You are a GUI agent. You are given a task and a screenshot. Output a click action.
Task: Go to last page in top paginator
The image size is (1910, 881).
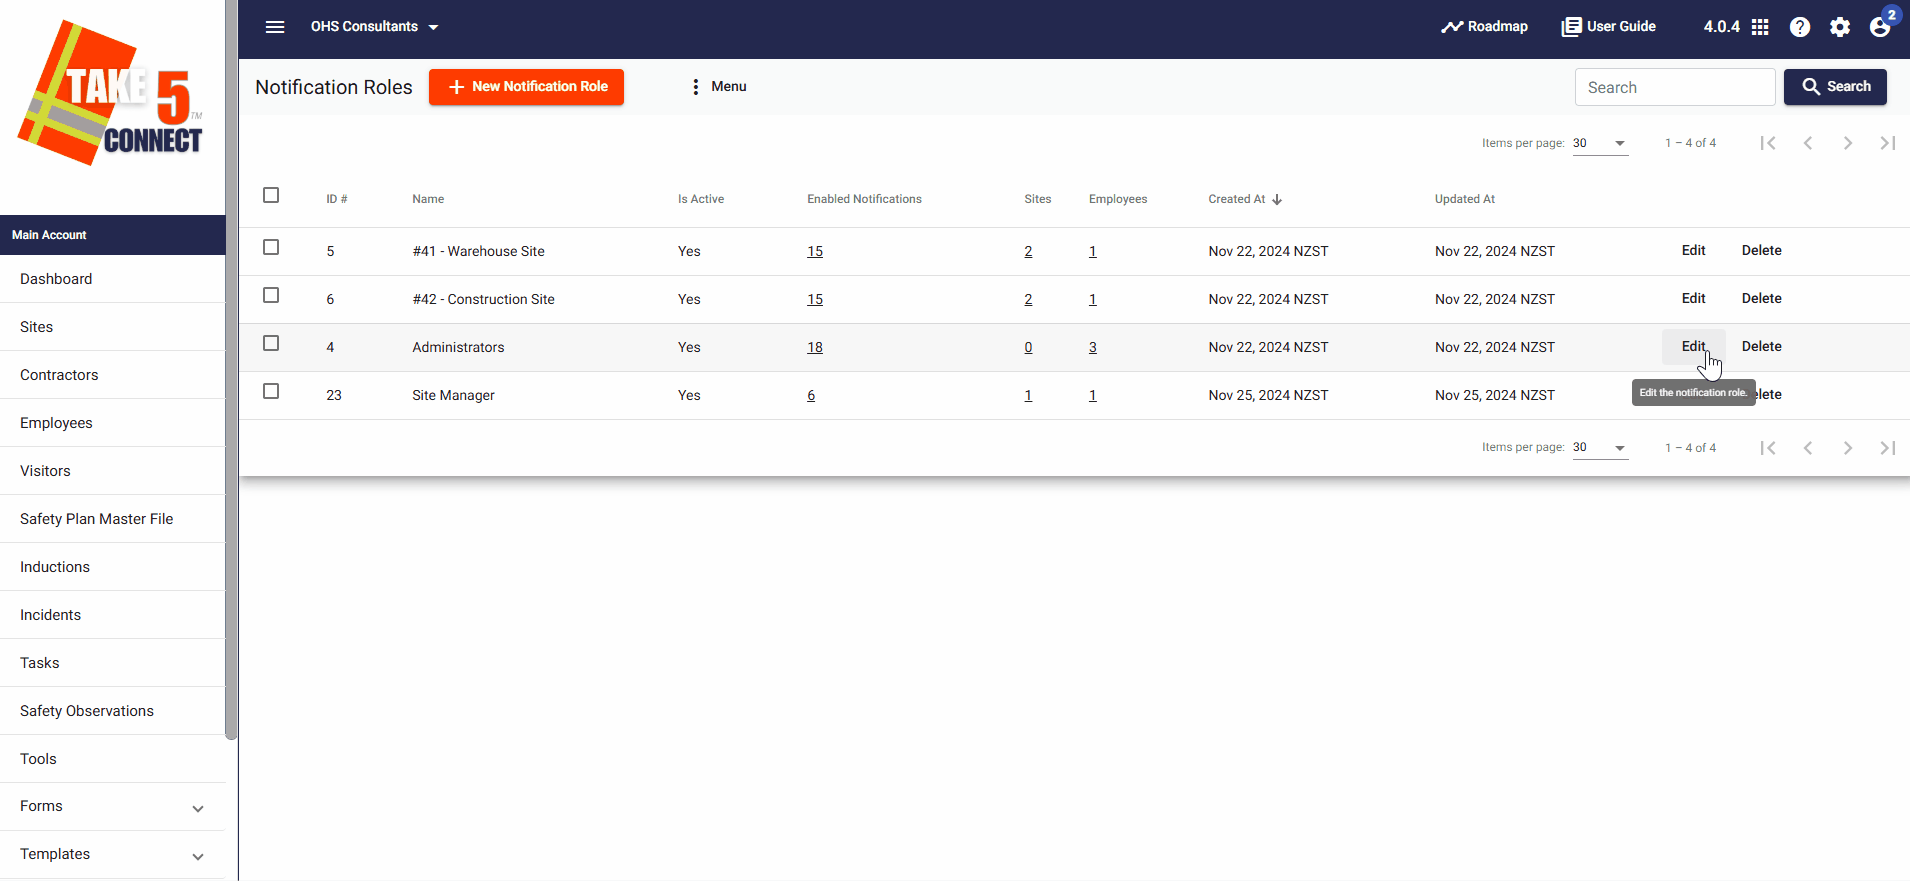coord(1888,143)
